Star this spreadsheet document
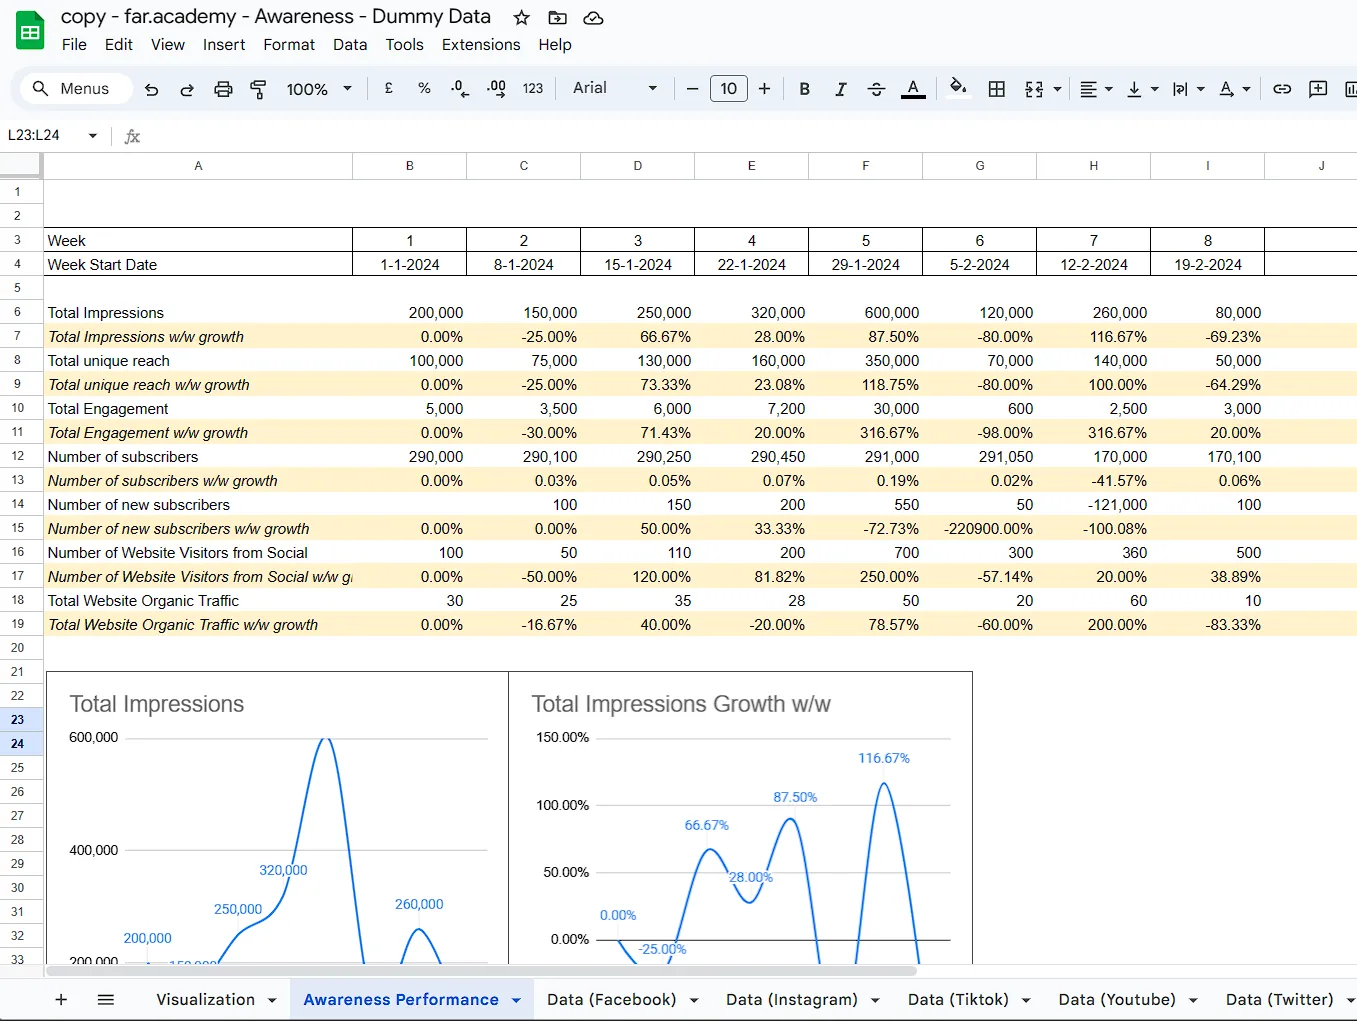 click(x=521, y=18)
